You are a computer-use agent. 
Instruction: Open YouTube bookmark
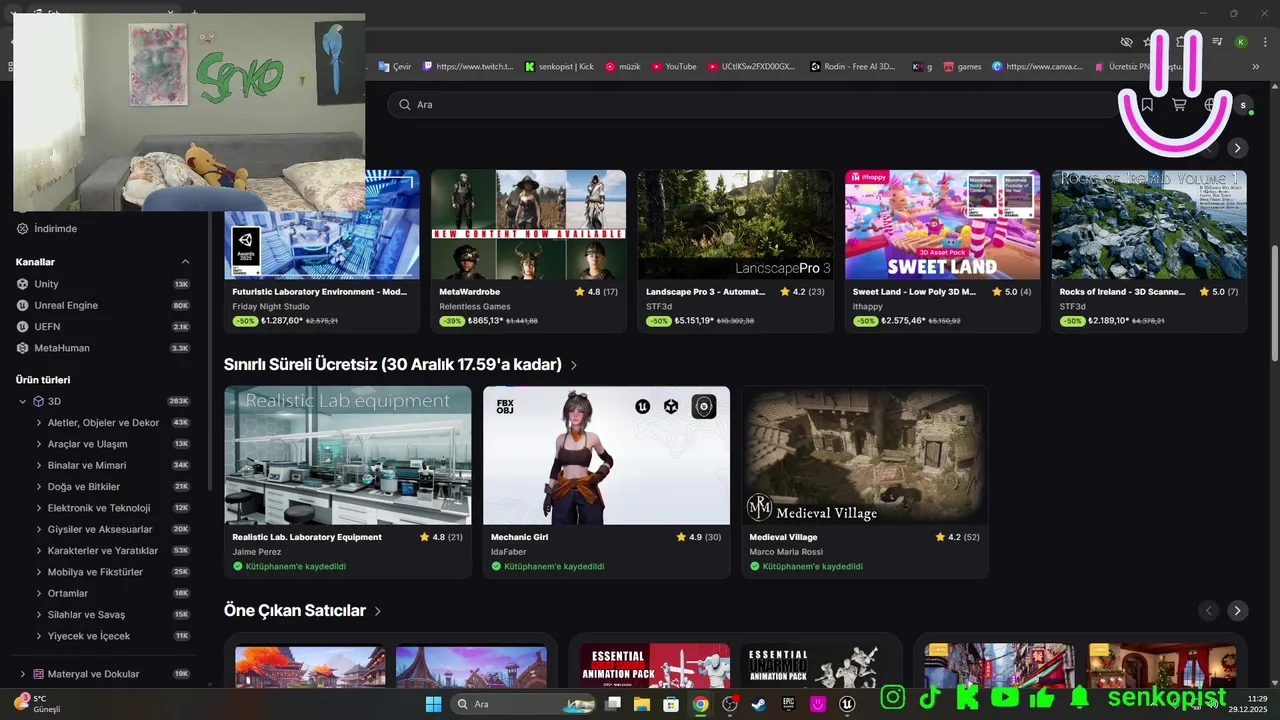point(674,66)
